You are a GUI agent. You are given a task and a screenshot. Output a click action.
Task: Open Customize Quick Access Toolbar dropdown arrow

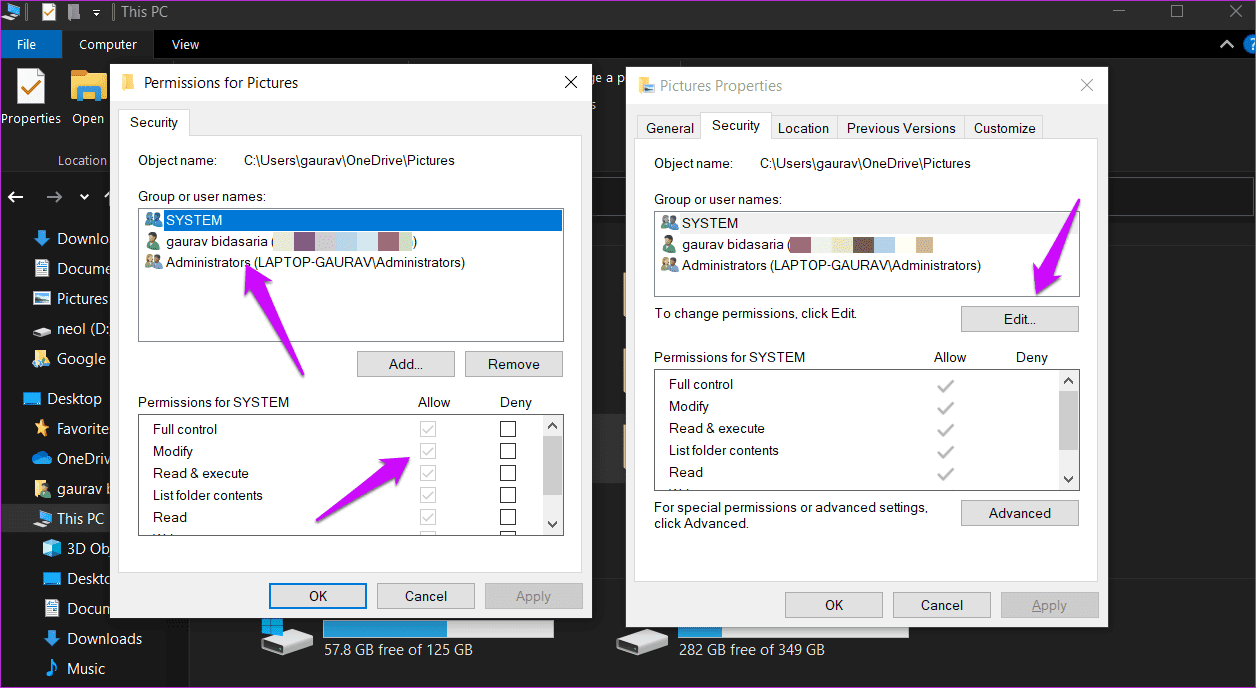[x=97, y=13]
